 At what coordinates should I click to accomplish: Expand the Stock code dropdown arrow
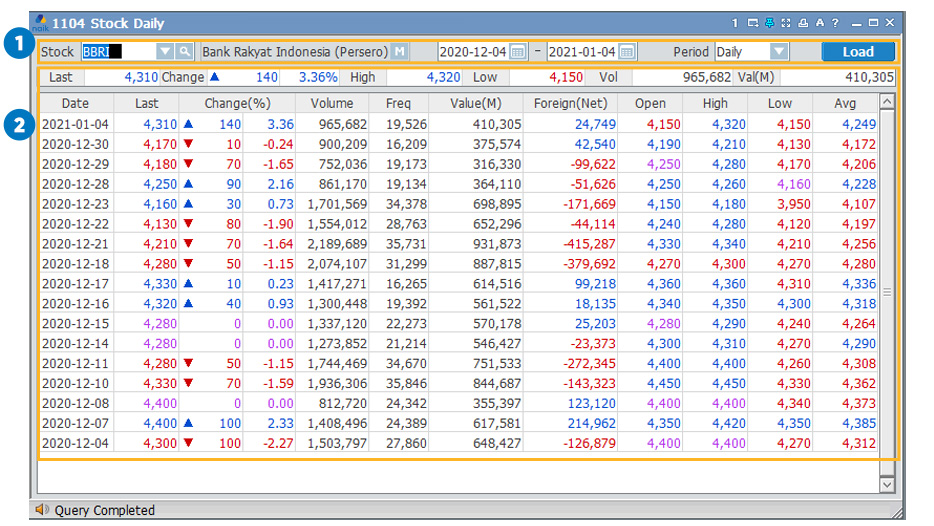(x=165, y=52)
